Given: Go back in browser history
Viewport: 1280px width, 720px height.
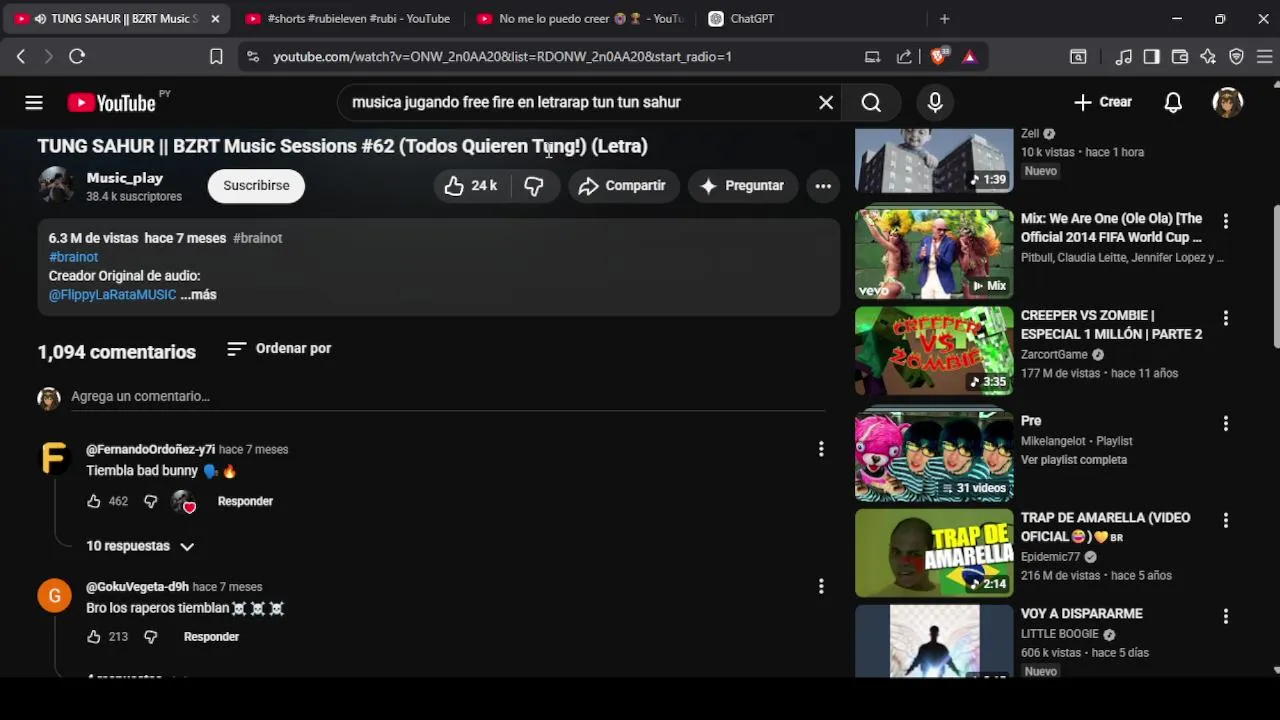Looking at the screenshot, I should (x=21, y=57).
